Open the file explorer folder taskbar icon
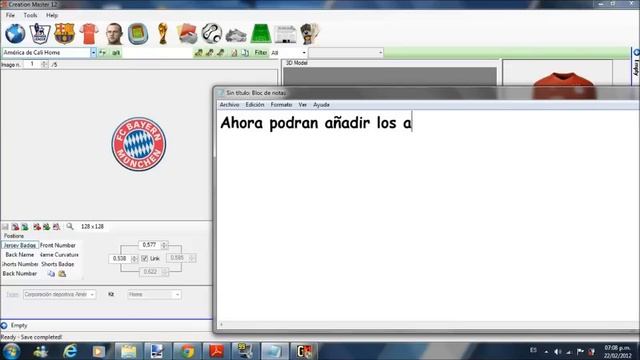 (x=129, y=351)
